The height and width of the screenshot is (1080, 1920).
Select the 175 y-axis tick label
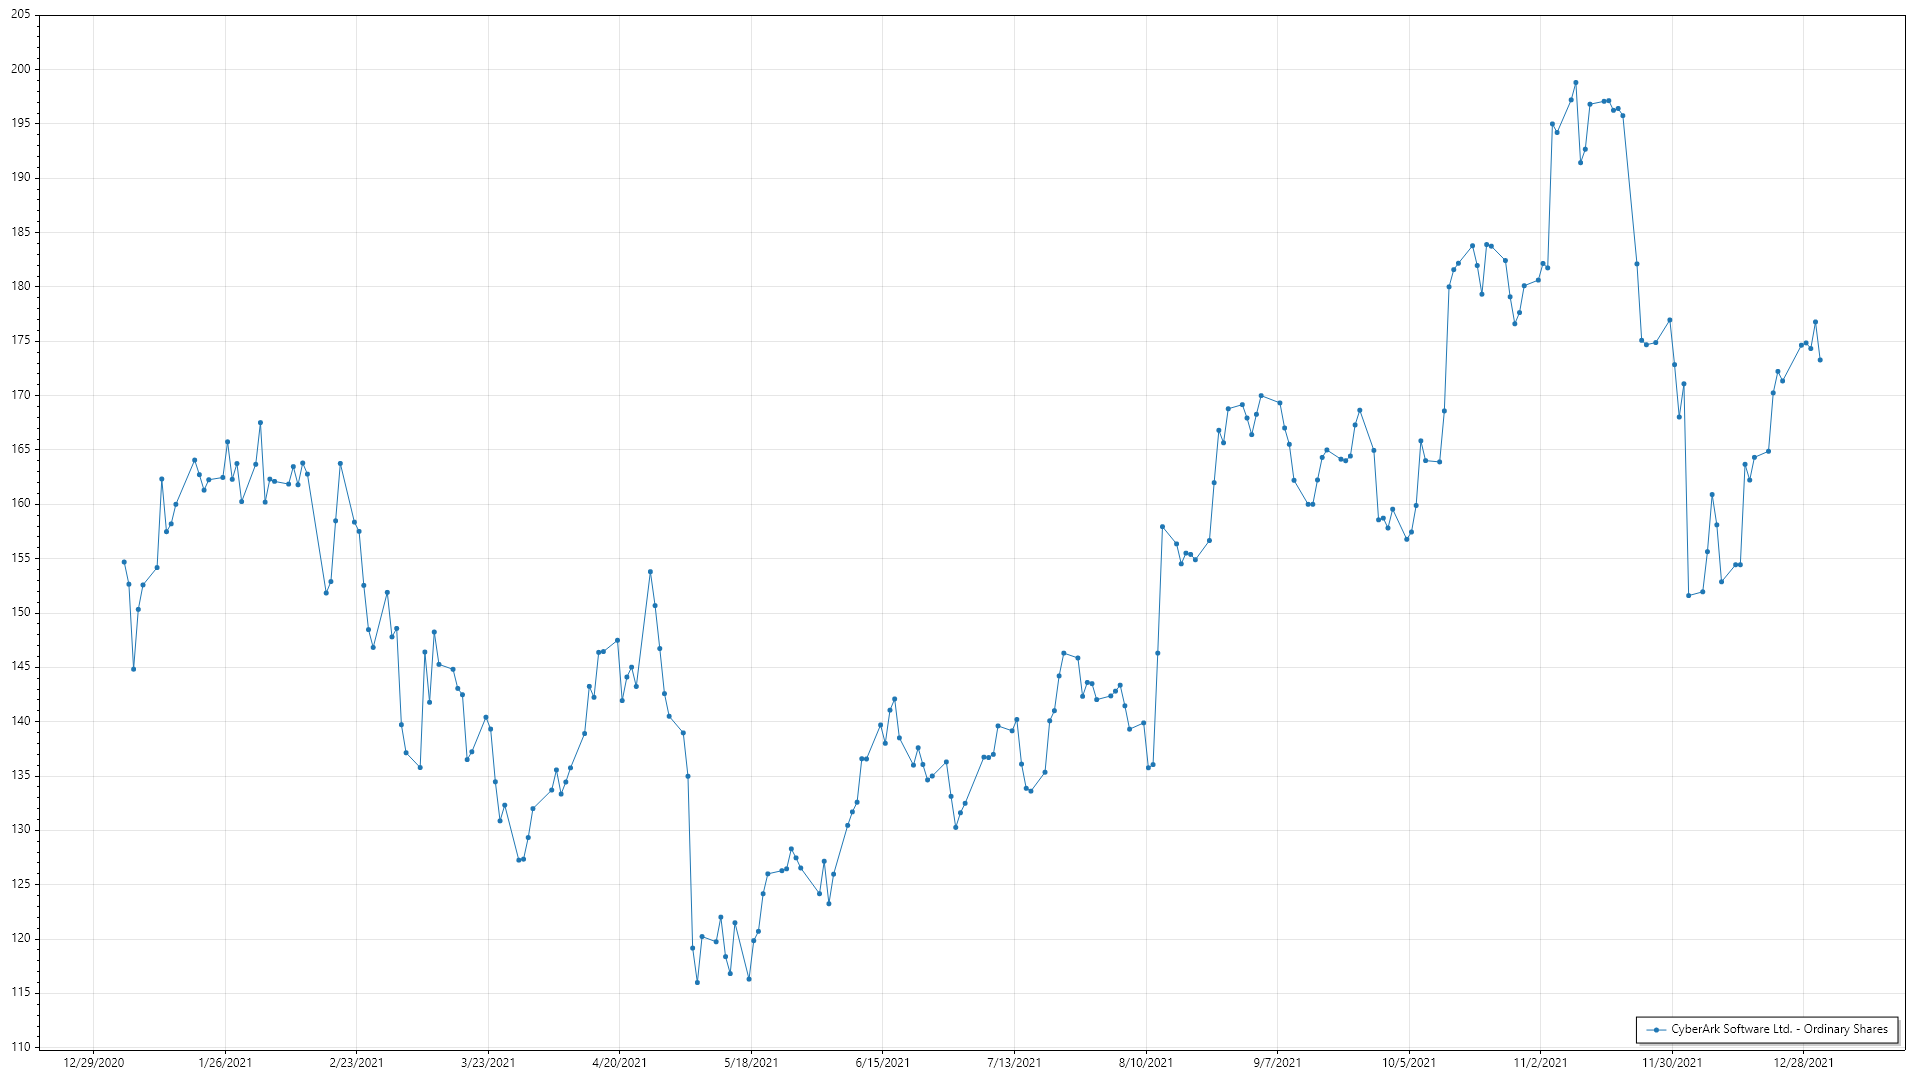coord(20,341)
